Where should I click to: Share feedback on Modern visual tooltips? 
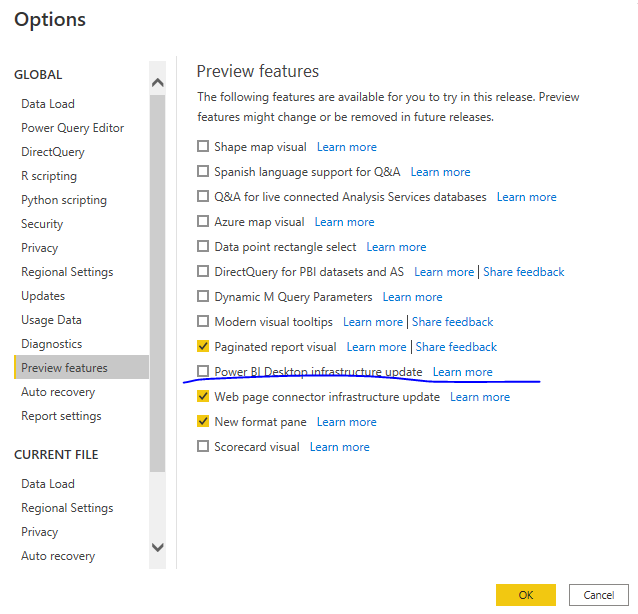(452, 322)
